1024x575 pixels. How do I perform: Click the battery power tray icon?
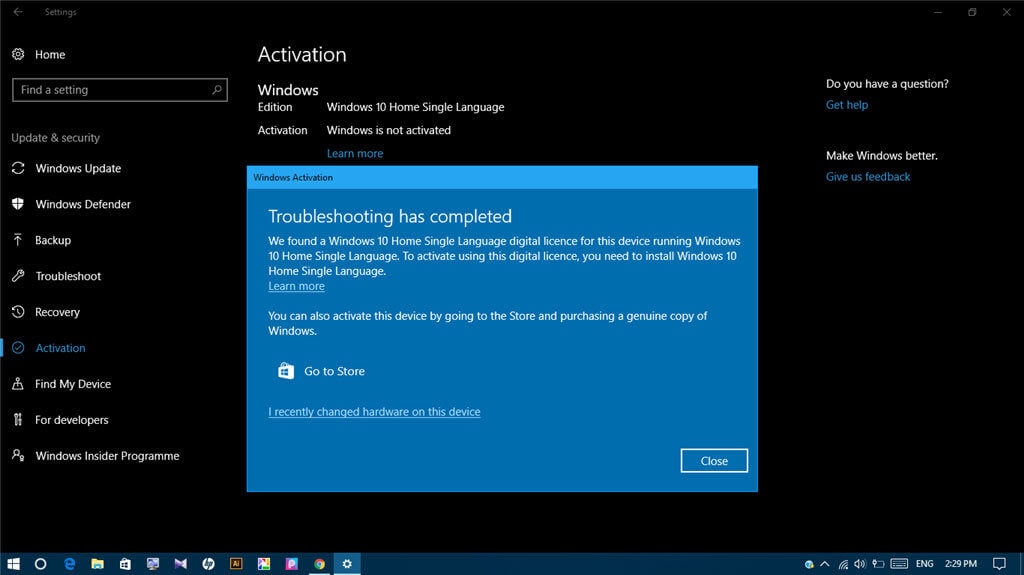coord(878,563)
